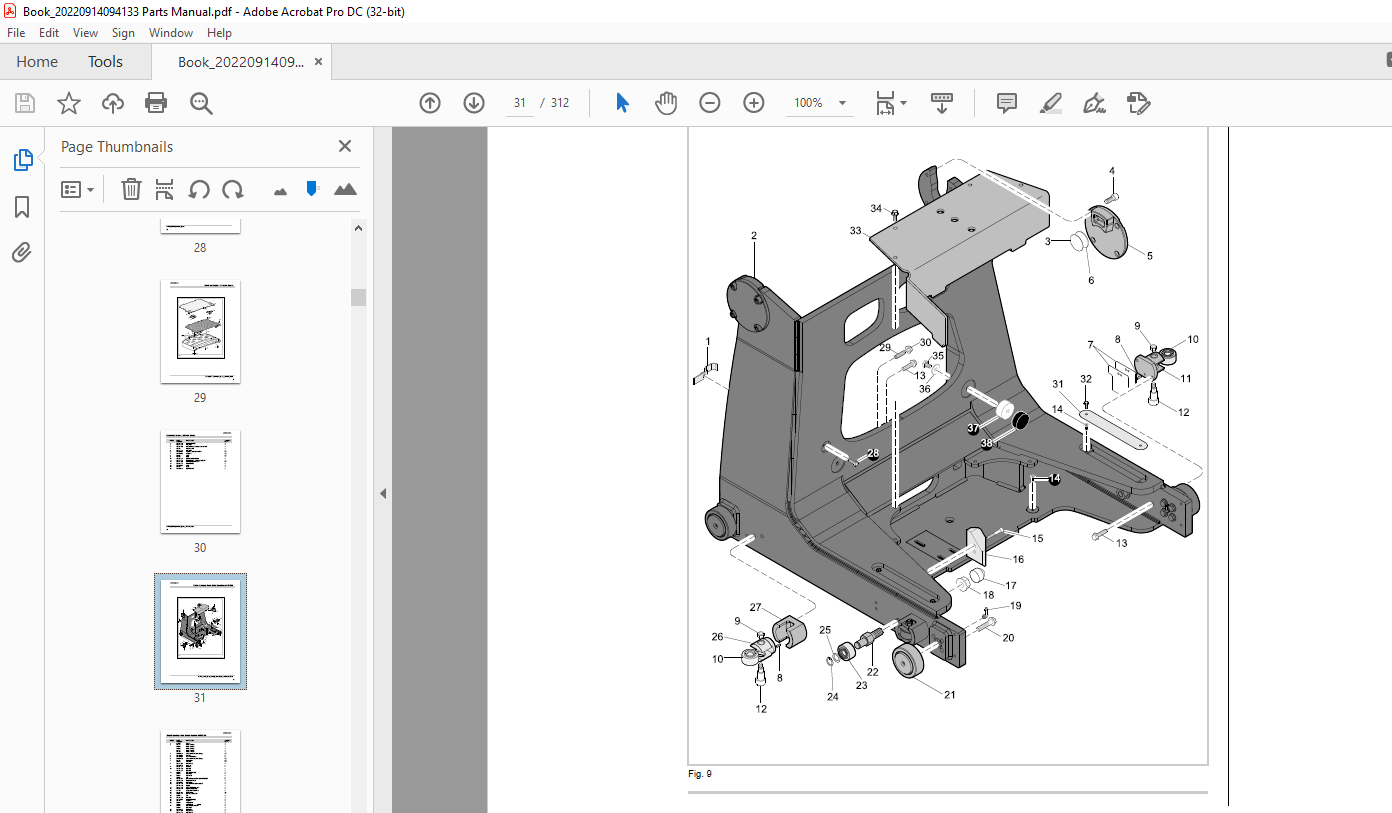Viewport: 1392px width, 813px height.
Task: Click the Request signatures stamp icon
Action: [x=1138, y=103]
